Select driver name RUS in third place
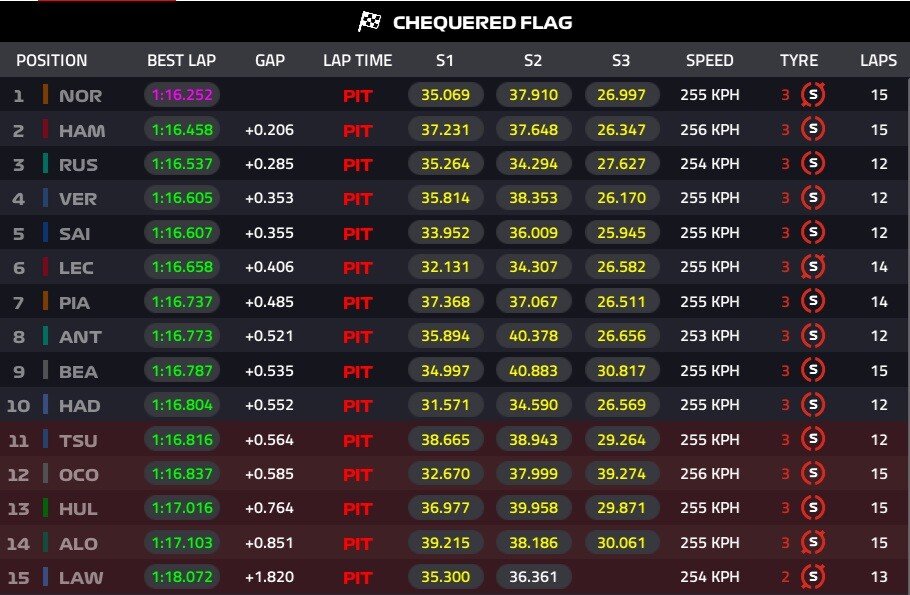 point(78,165)
